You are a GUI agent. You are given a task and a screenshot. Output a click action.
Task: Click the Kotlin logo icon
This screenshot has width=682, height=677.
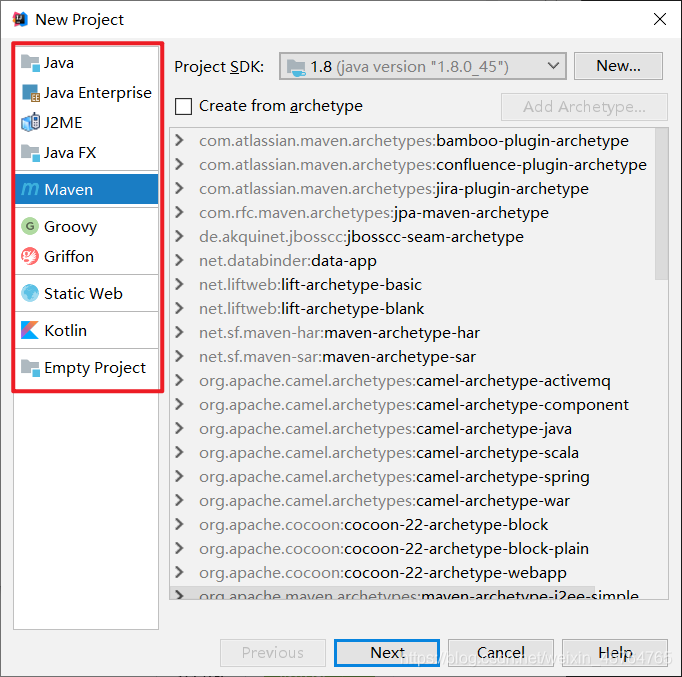30,330
